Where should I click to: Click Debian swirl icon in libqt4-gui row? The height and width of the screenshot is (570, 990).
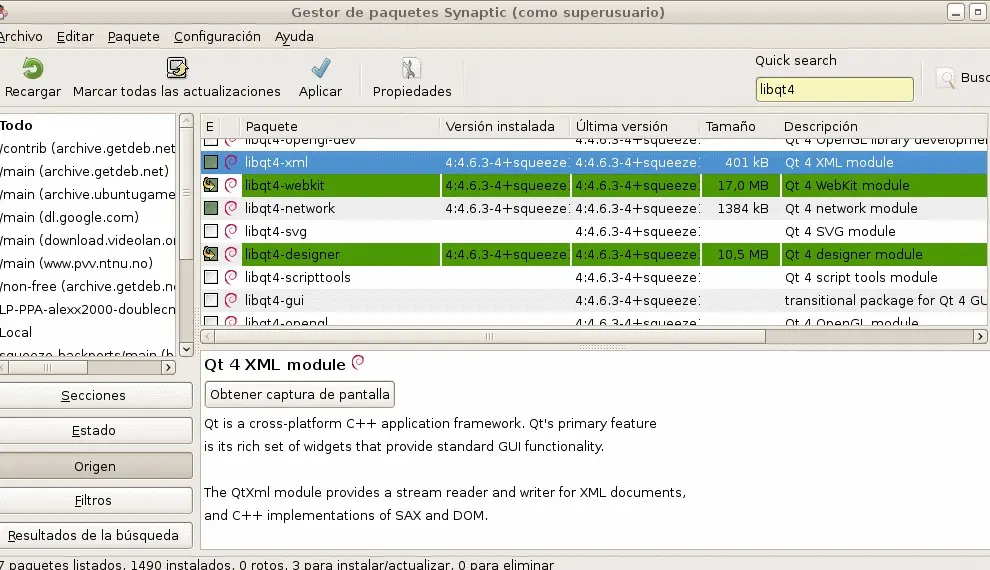pos(231,300)
